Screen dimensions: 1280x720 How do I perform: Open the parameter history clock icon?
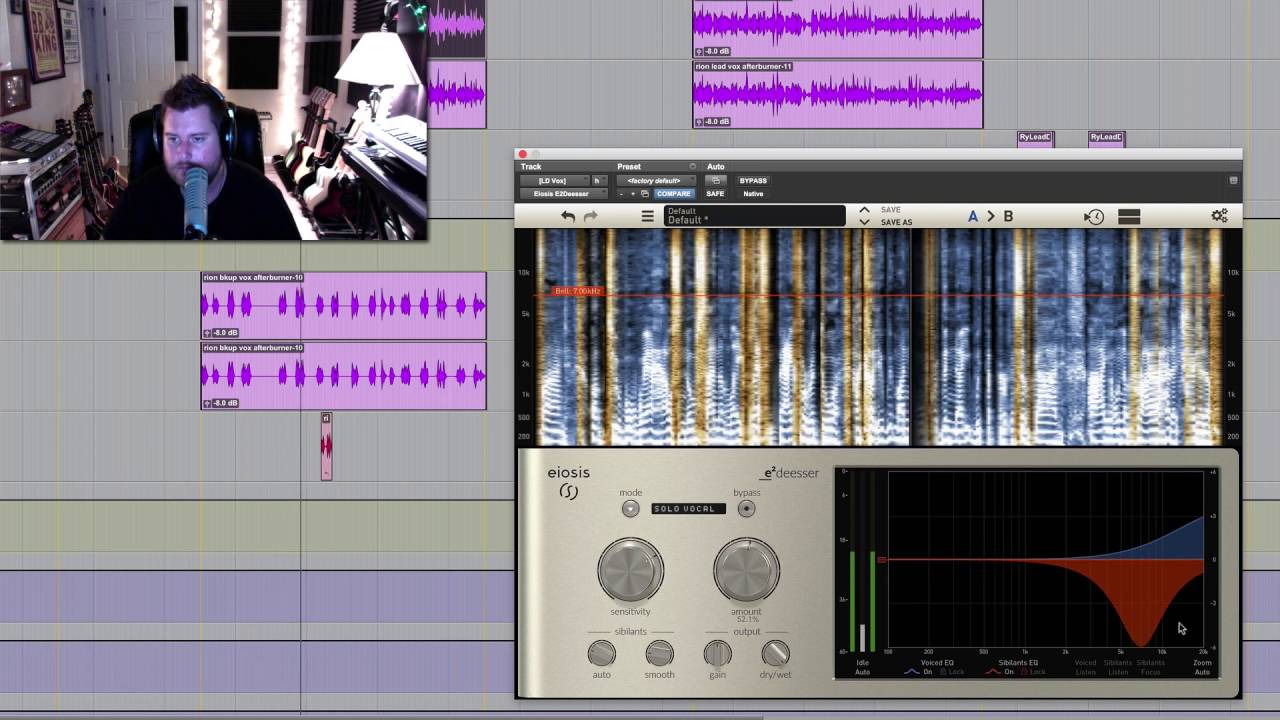click(1094, 216)
